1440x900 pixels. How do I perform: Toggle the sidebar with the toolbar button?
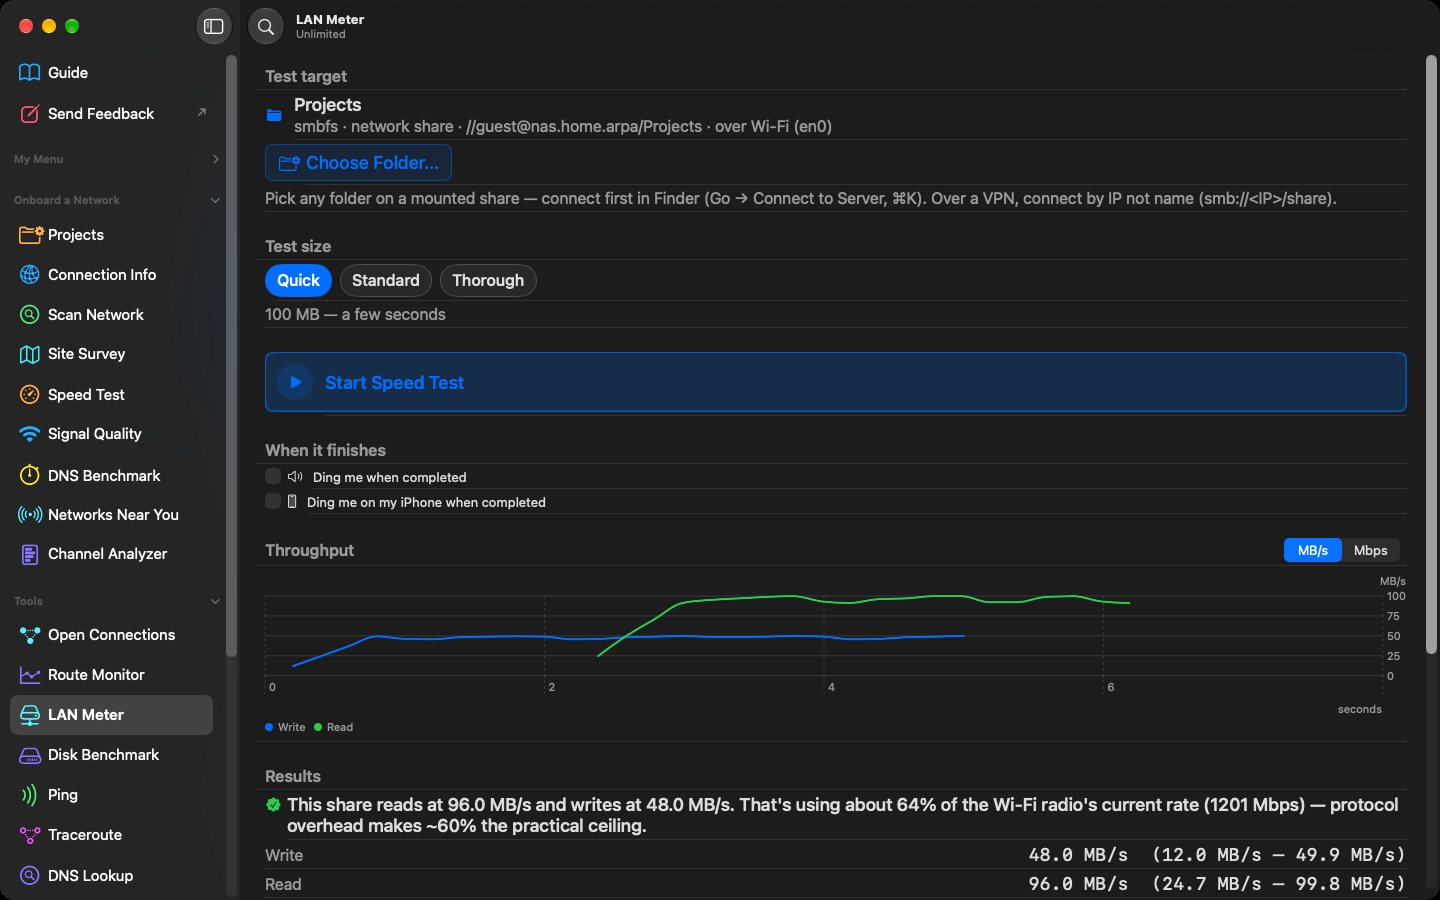pyautogui.click(x=213, y=27)
